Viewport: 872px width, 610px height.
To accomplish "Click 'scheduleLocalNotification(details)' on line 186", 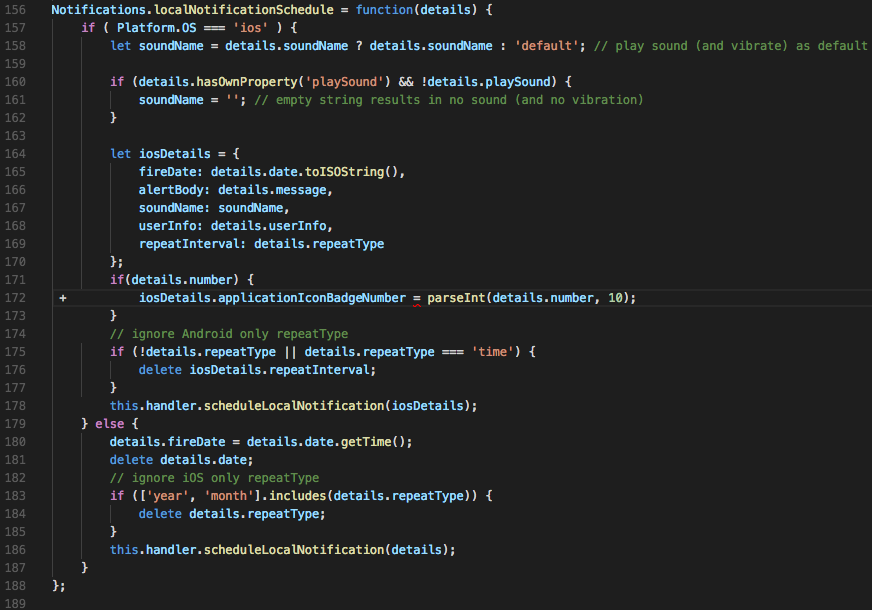I will 326,550.
